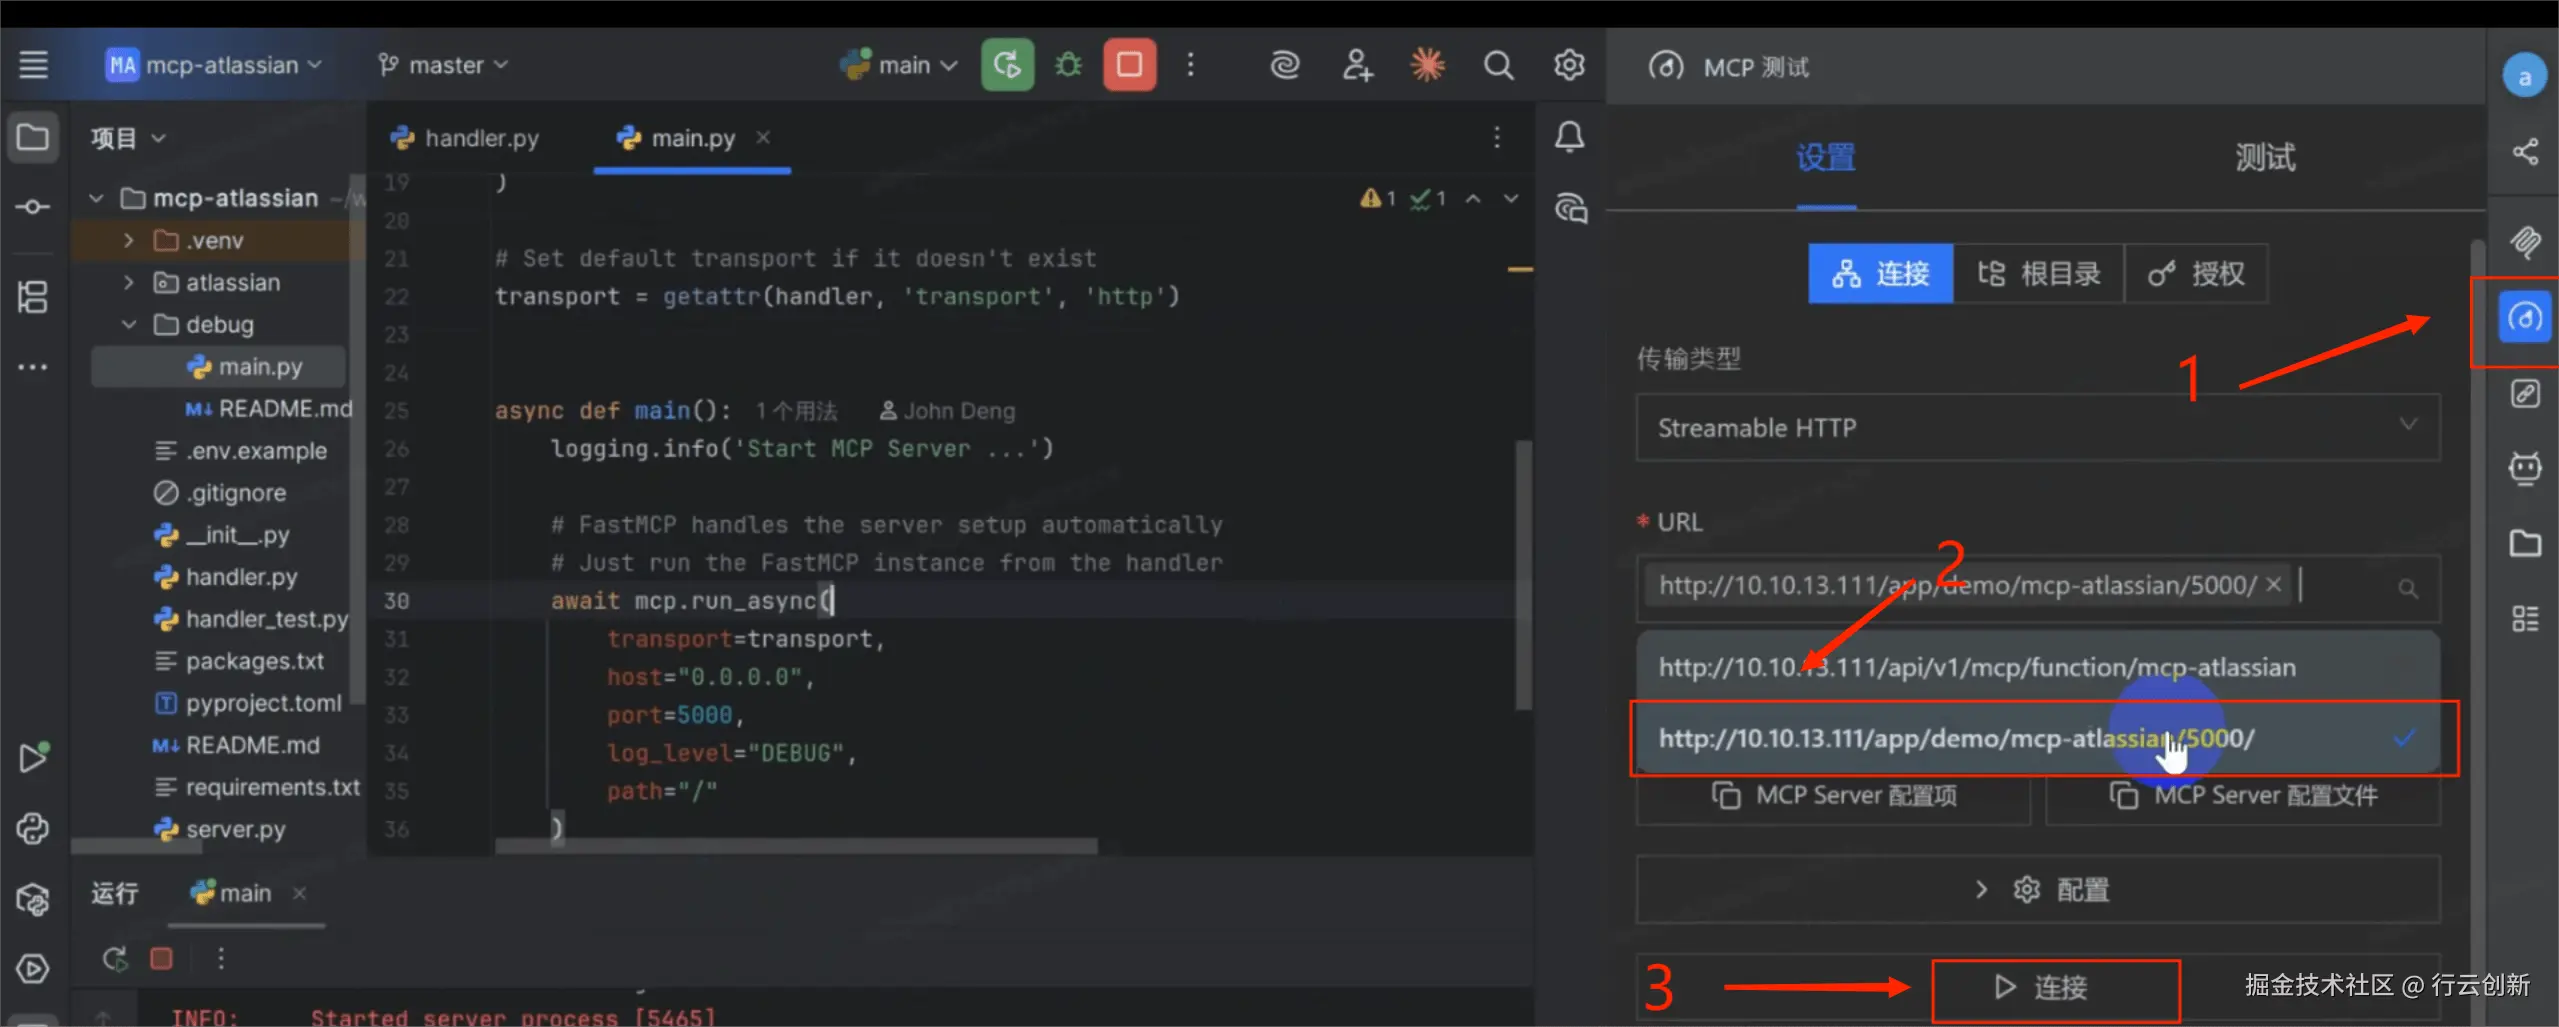Rerun main in the Run panel

coord(115,959)
